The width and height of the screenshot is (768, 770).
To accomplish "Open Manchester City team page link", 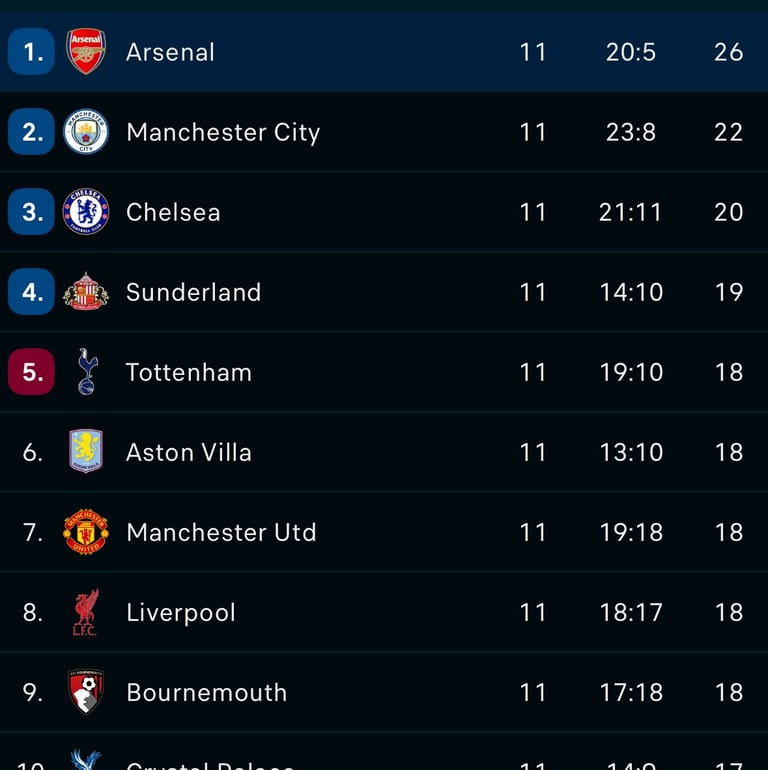I will coord(223,132).
